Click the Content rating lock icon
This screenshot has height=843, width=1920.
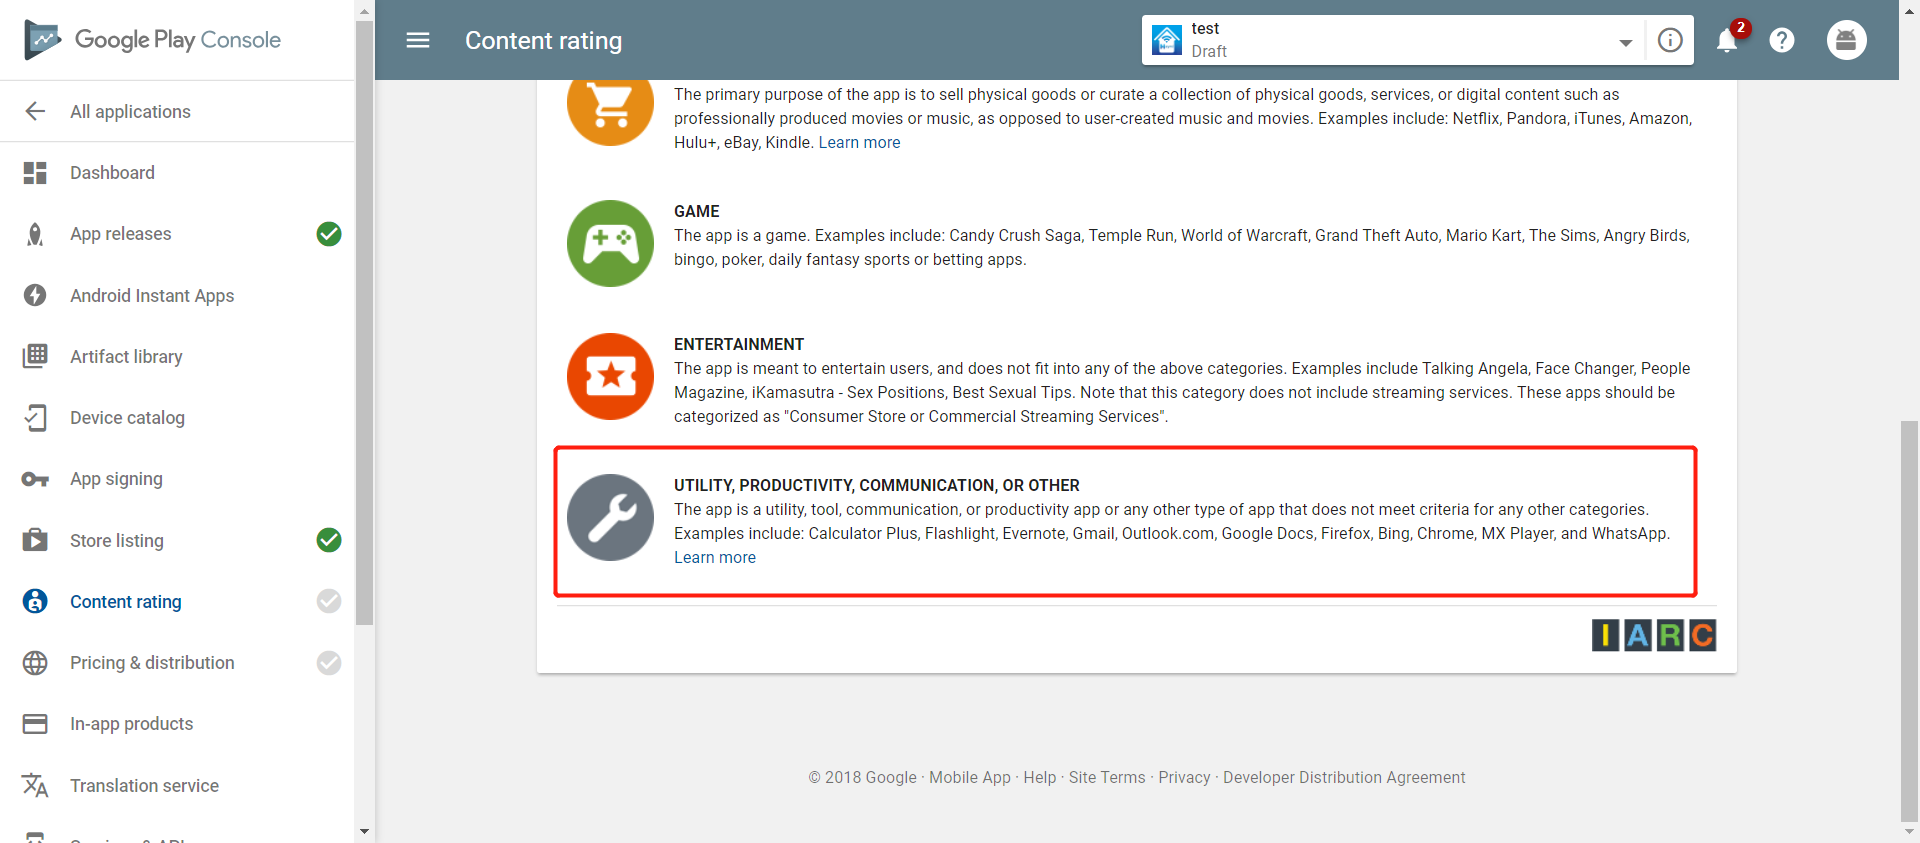[x=35, y=601]
